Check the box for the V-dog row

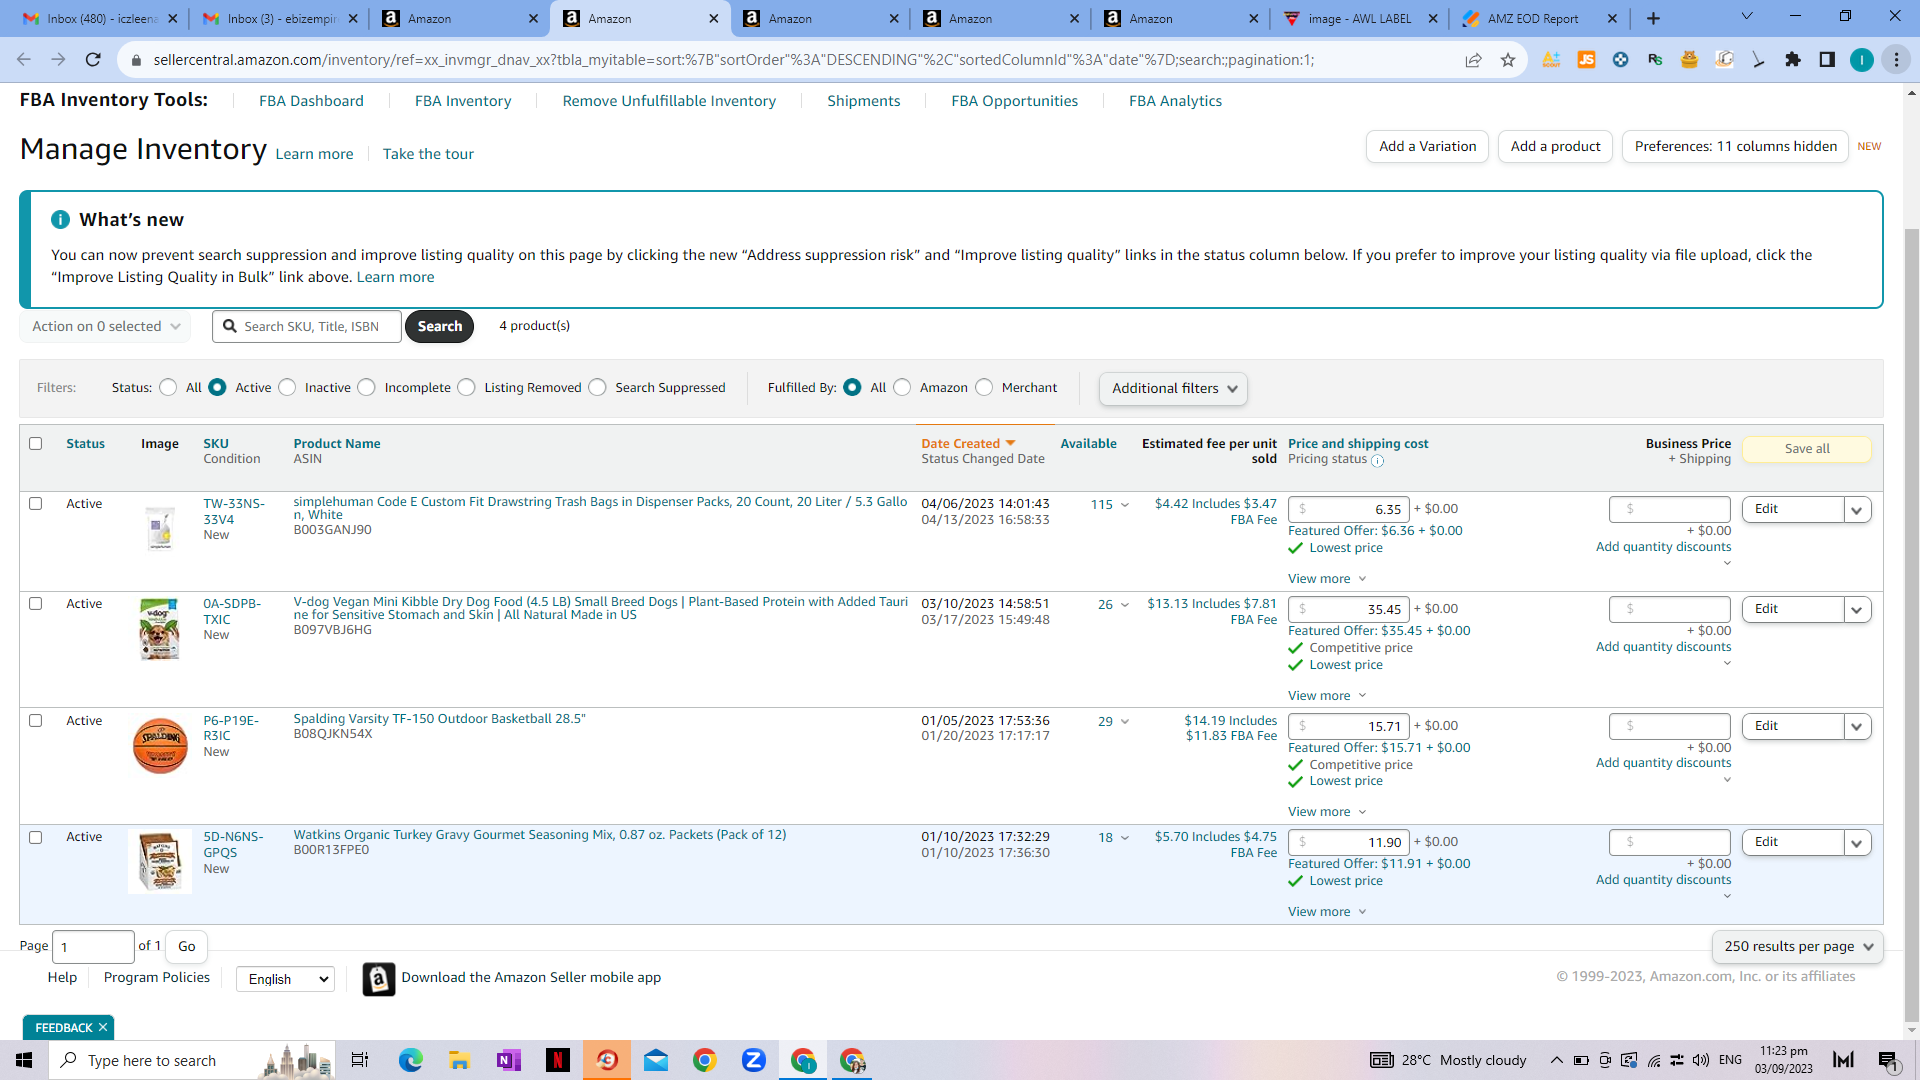[36, 603]
